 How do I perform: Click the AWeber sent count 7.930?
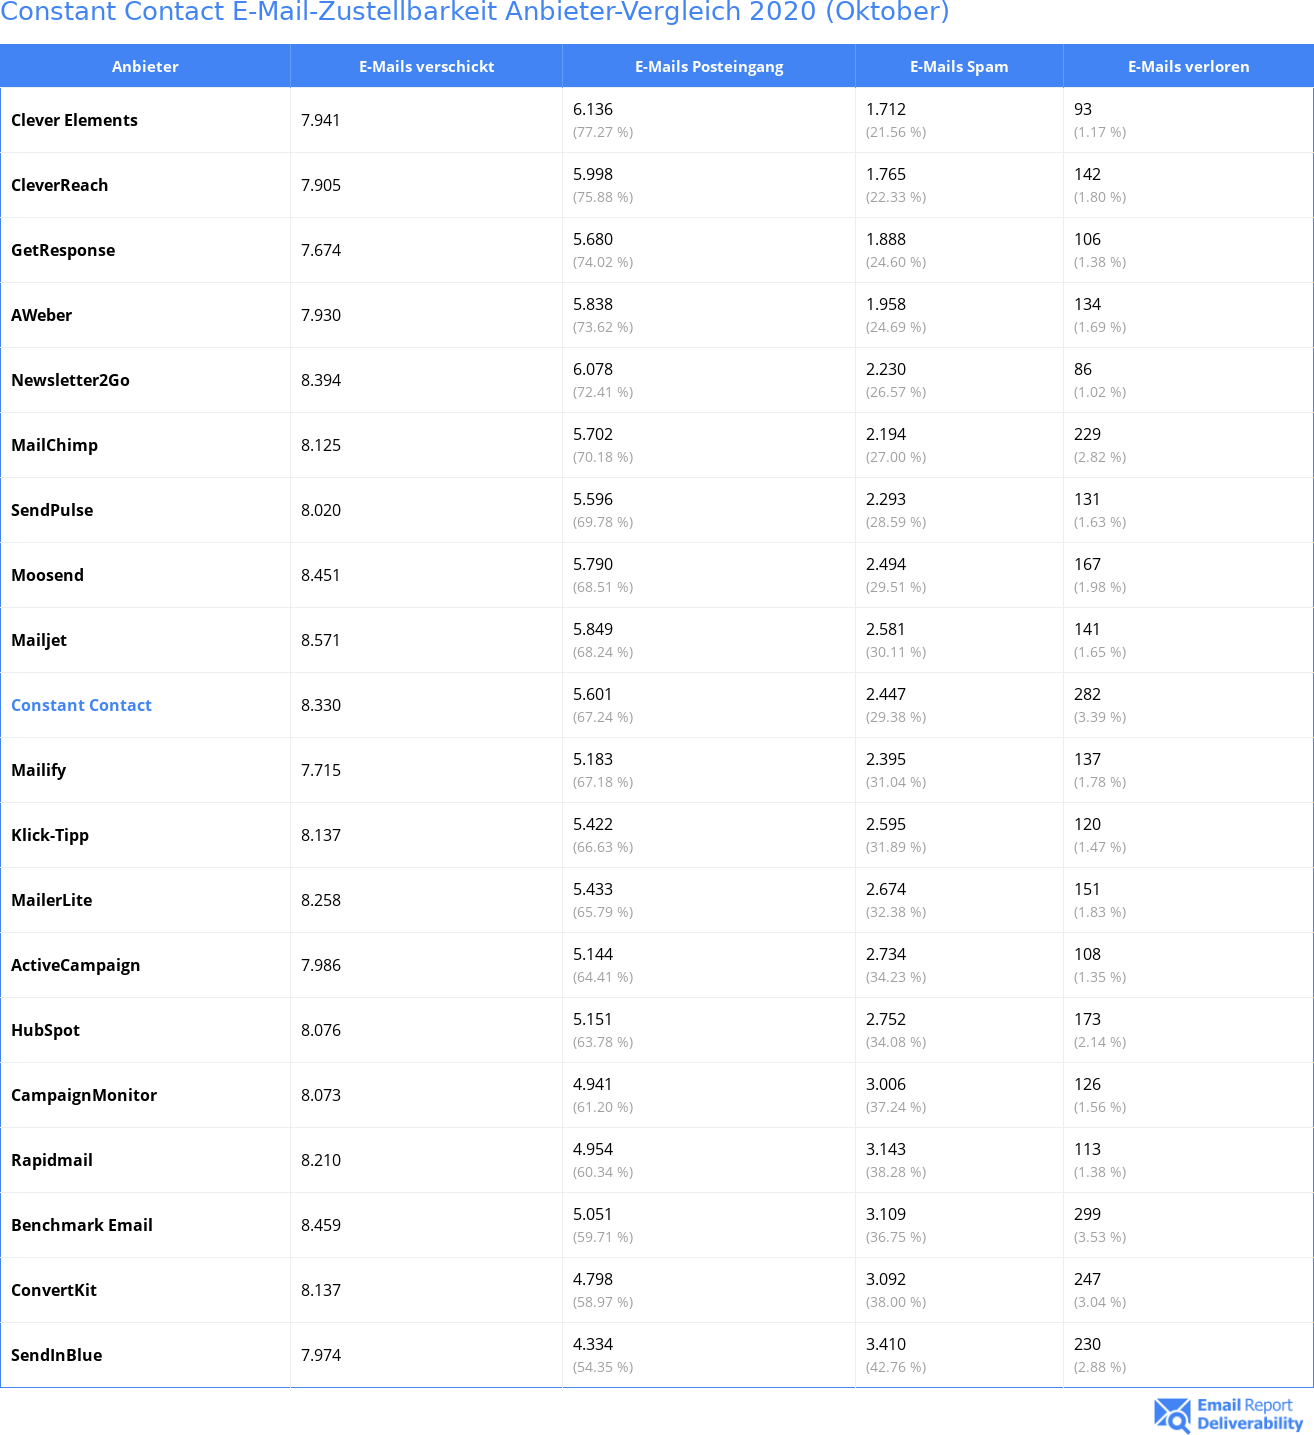(x=321, y=315)
